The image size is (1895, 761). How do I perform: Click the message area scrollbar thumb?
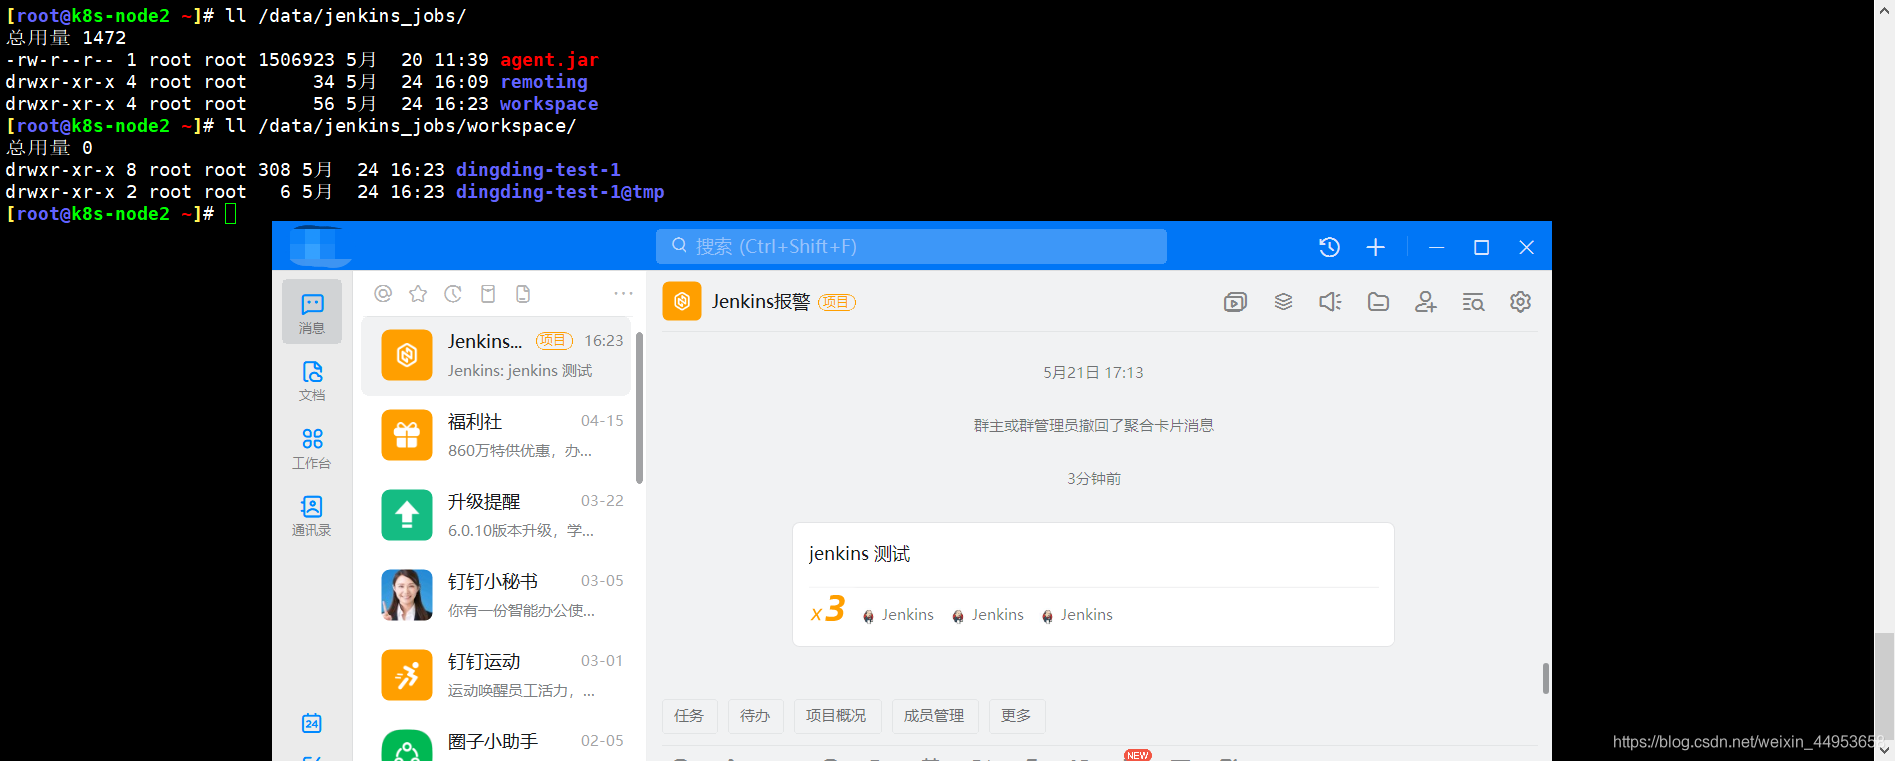(x=1545, y=678)
